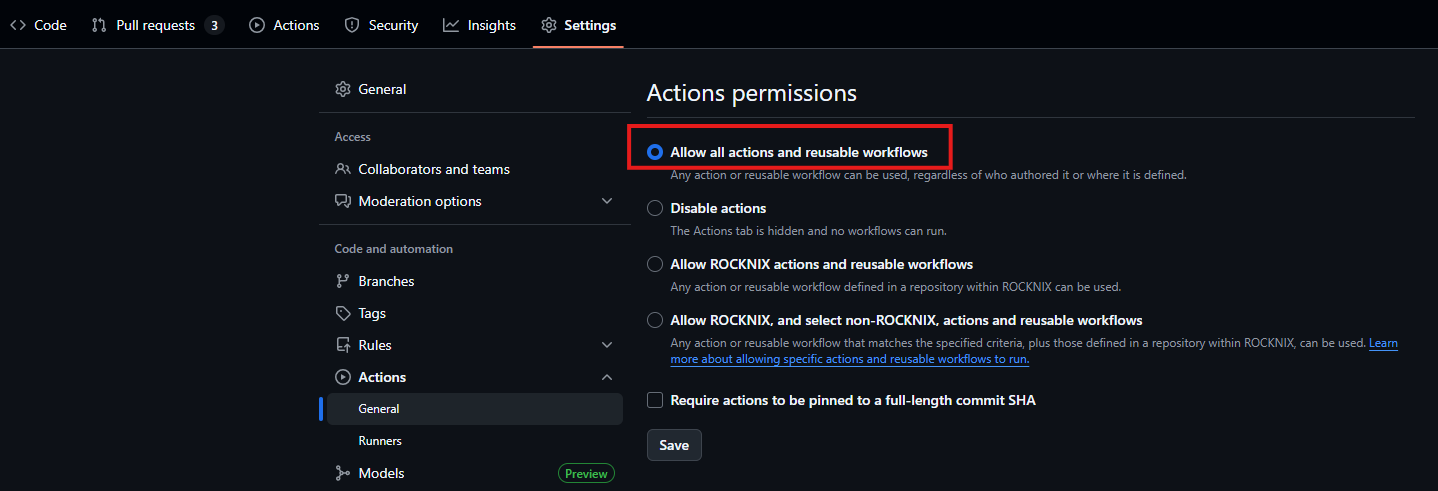Select Allow all actions and reusable workflows
Image resolution: width=1438 pixels, height=491 pixels.
[x=655, y=152]
